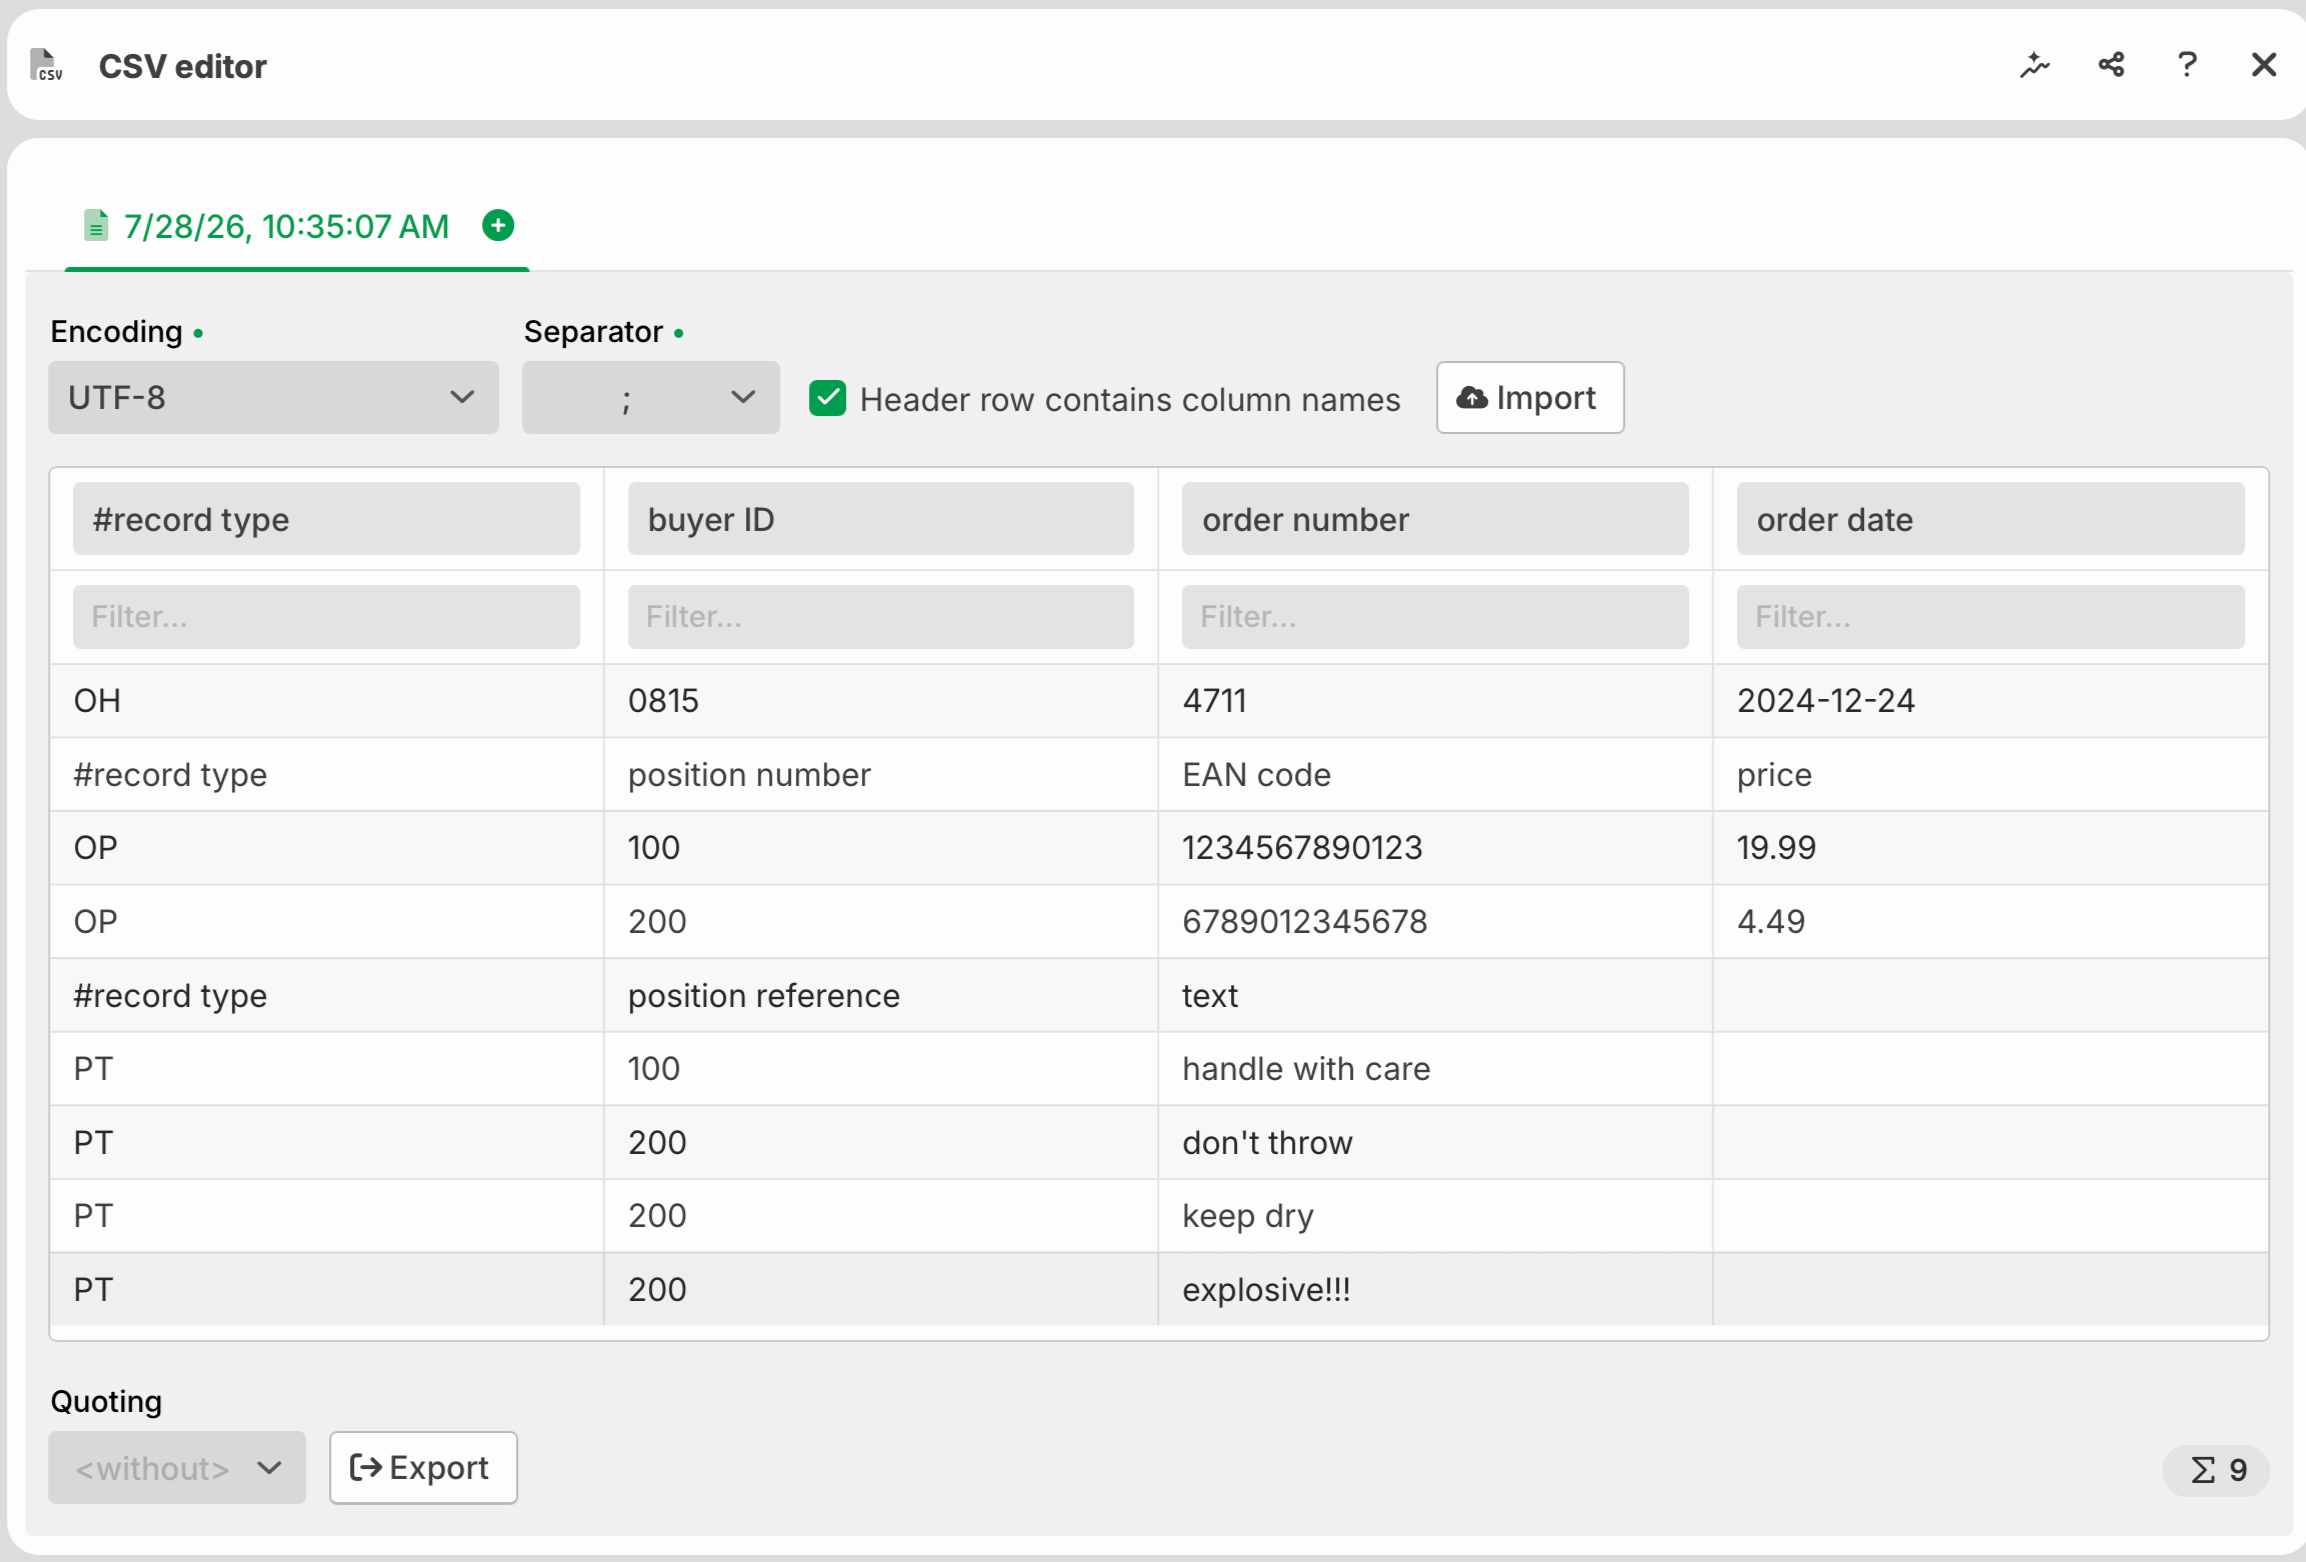Open help via the question mark icon
Image resolution: width=2306 pixels, height=1562 pixels.
[x=2187, y=66]
